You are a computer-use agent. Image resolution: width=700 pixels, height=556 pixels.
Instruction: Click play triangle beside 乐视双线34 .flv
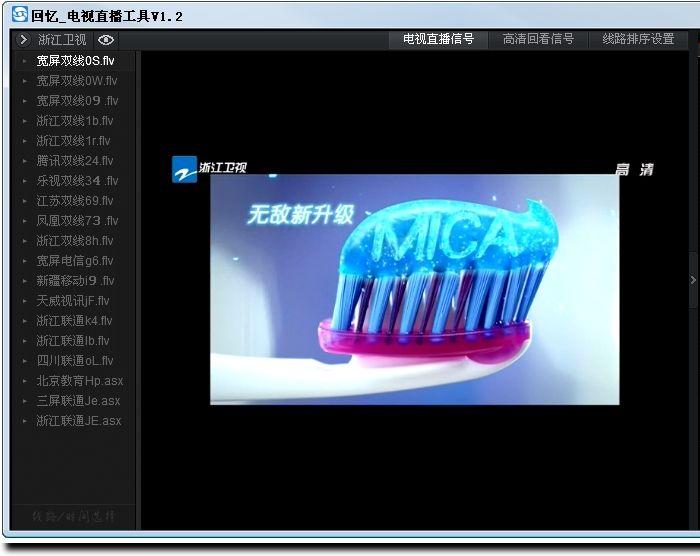tap(25, 181)
